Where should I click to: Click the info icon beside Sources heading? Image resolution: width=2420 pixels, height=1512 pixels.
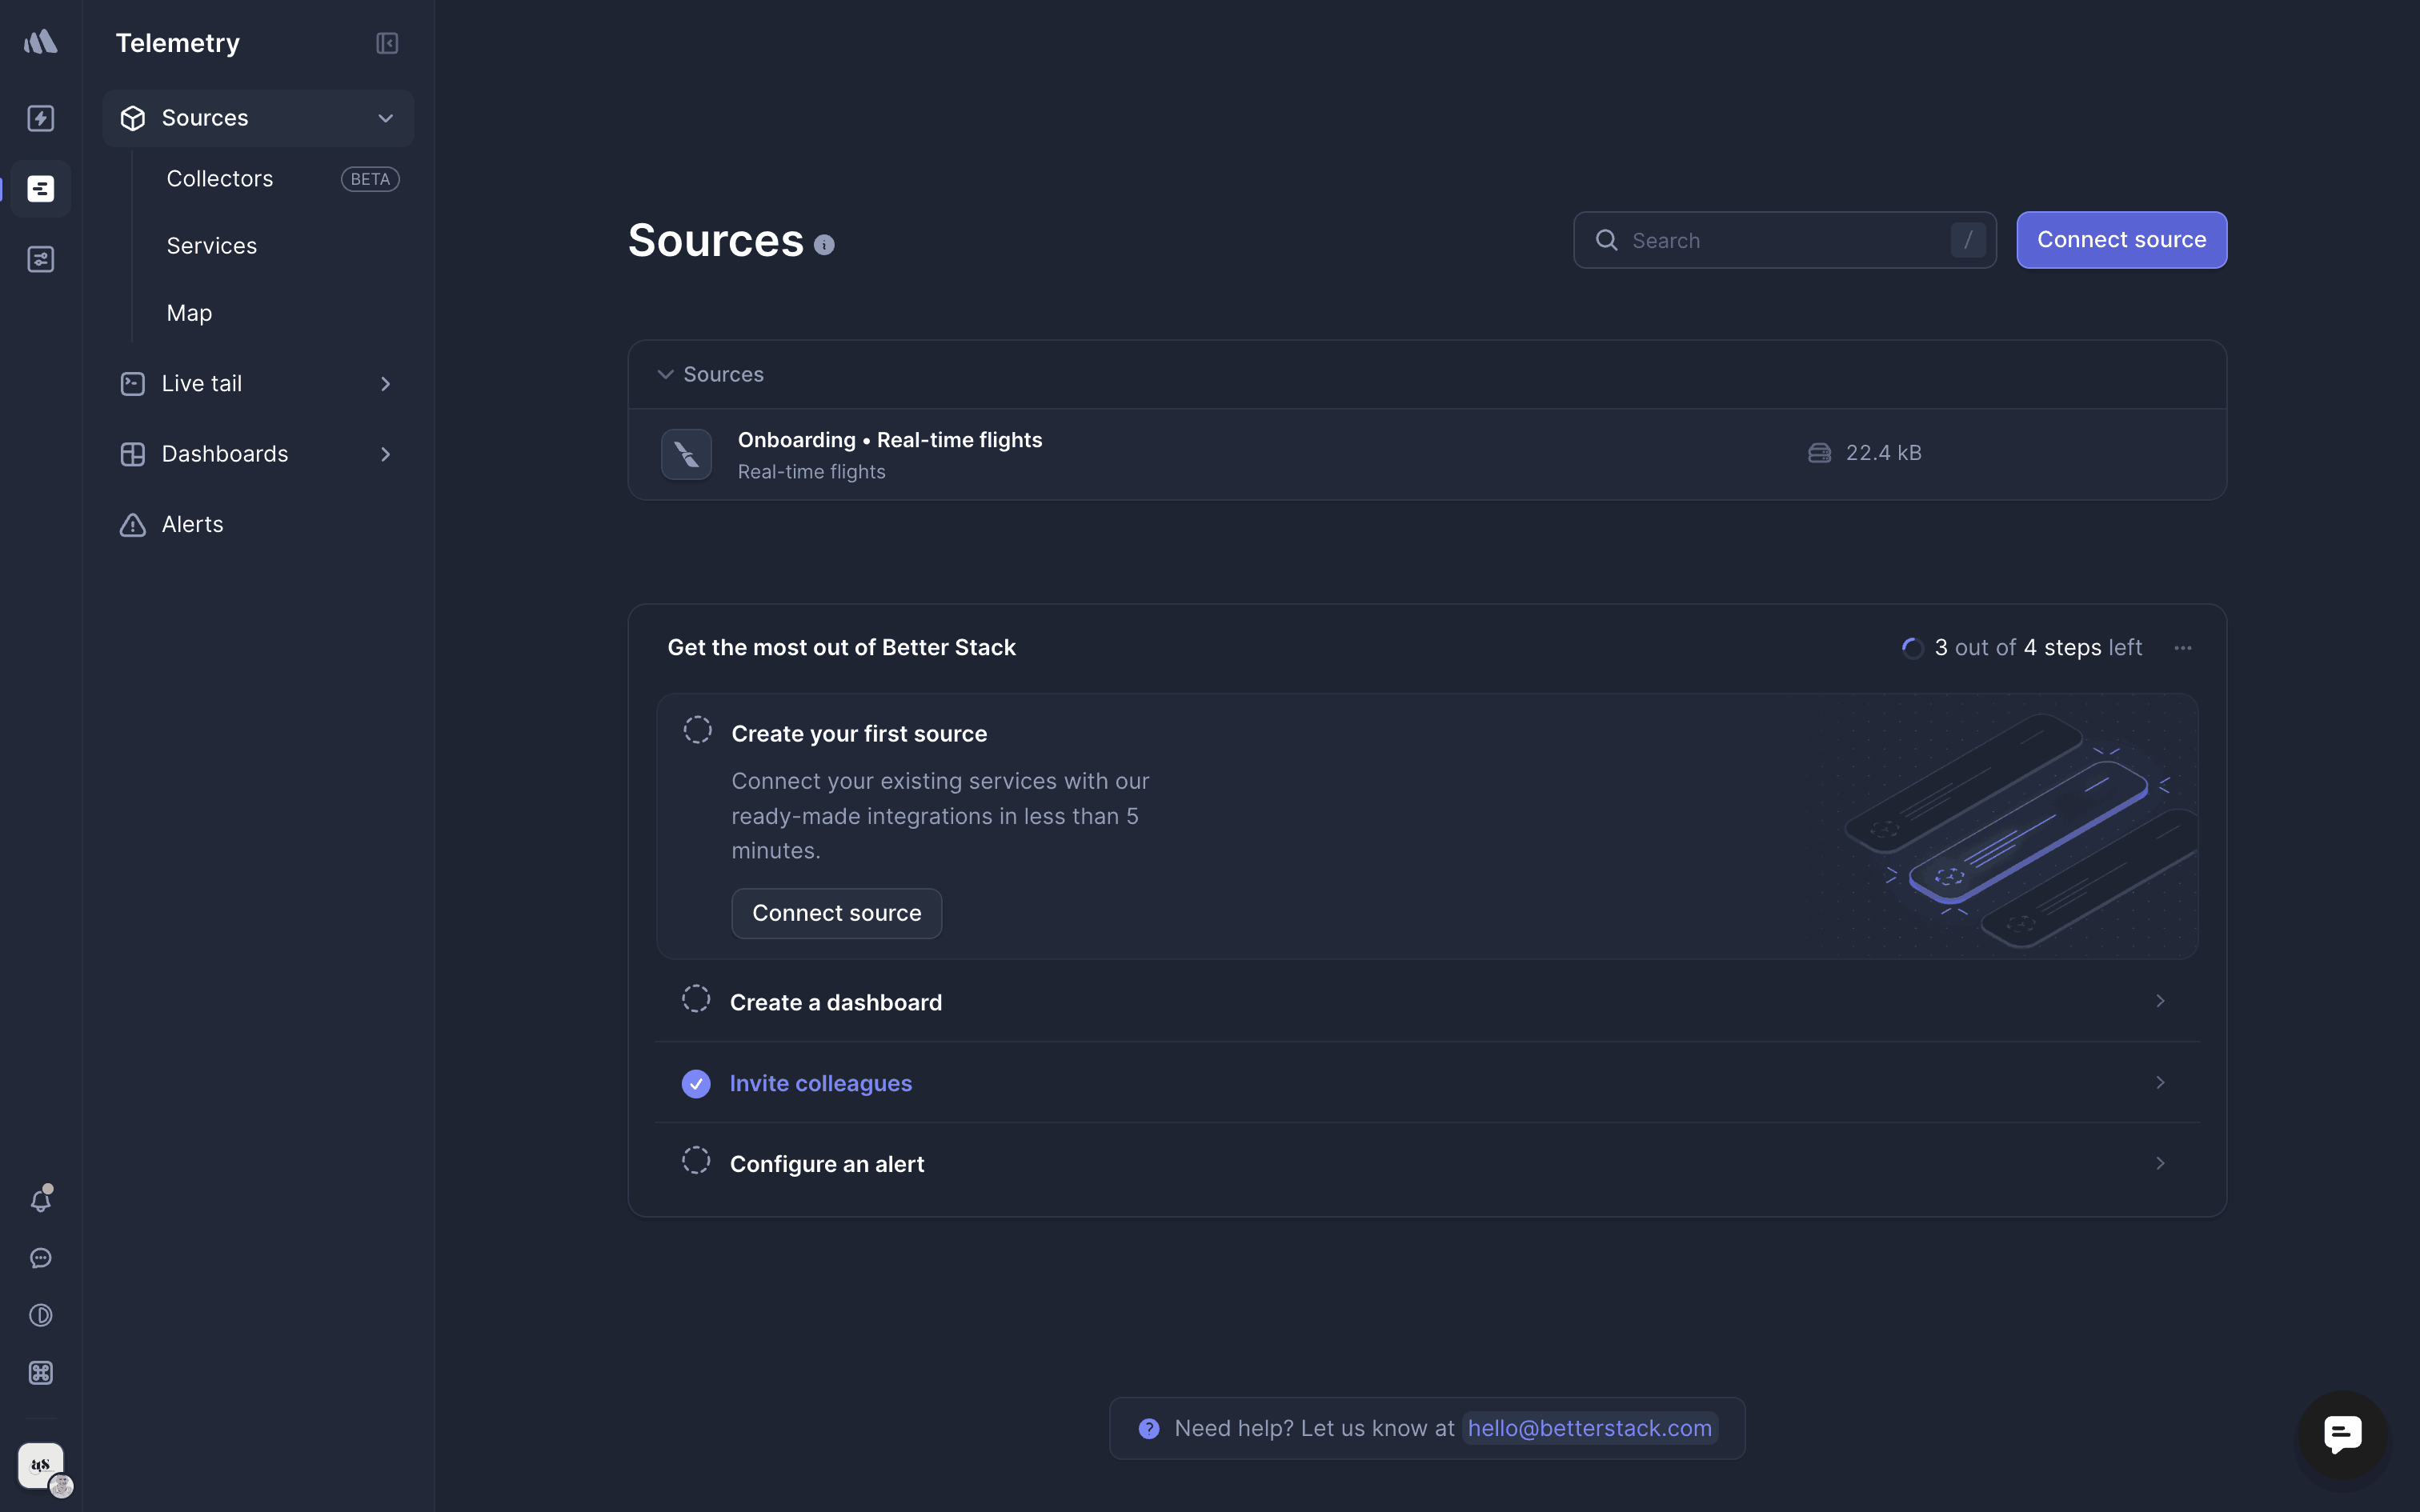824,245
